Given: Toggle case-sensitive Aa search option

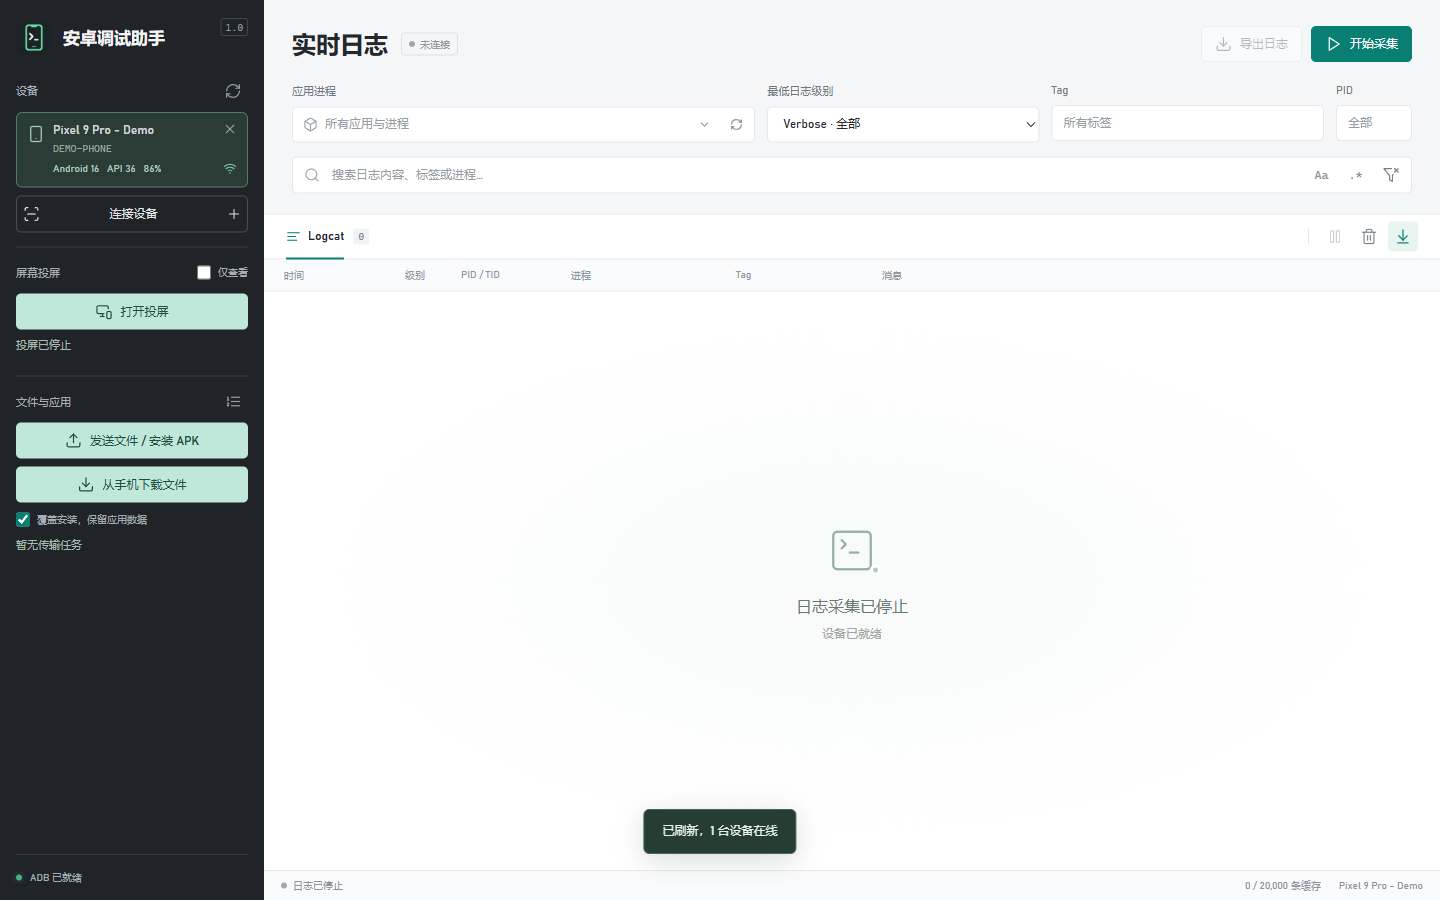Looking at the screenshot, I should pos(1321,175).
